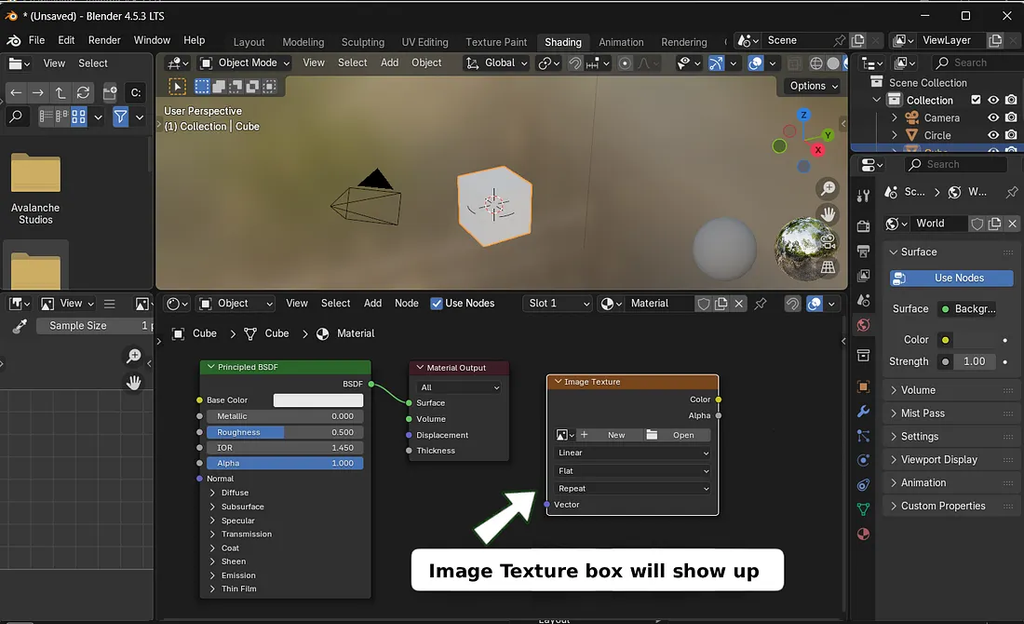The width and height of the screenshot is (1024, 624).
Task: Select the Material Properties sphere icon
Action: [864, 534]
